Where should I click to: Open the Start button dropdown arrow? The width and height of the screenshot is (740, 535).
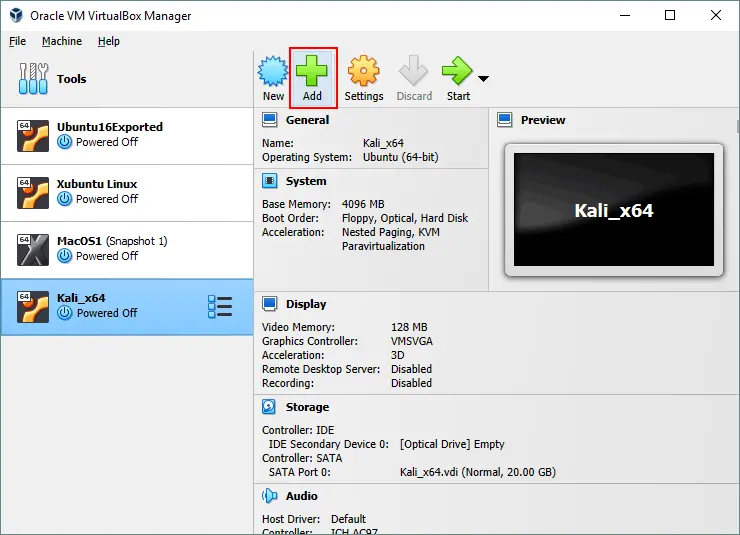483,79
